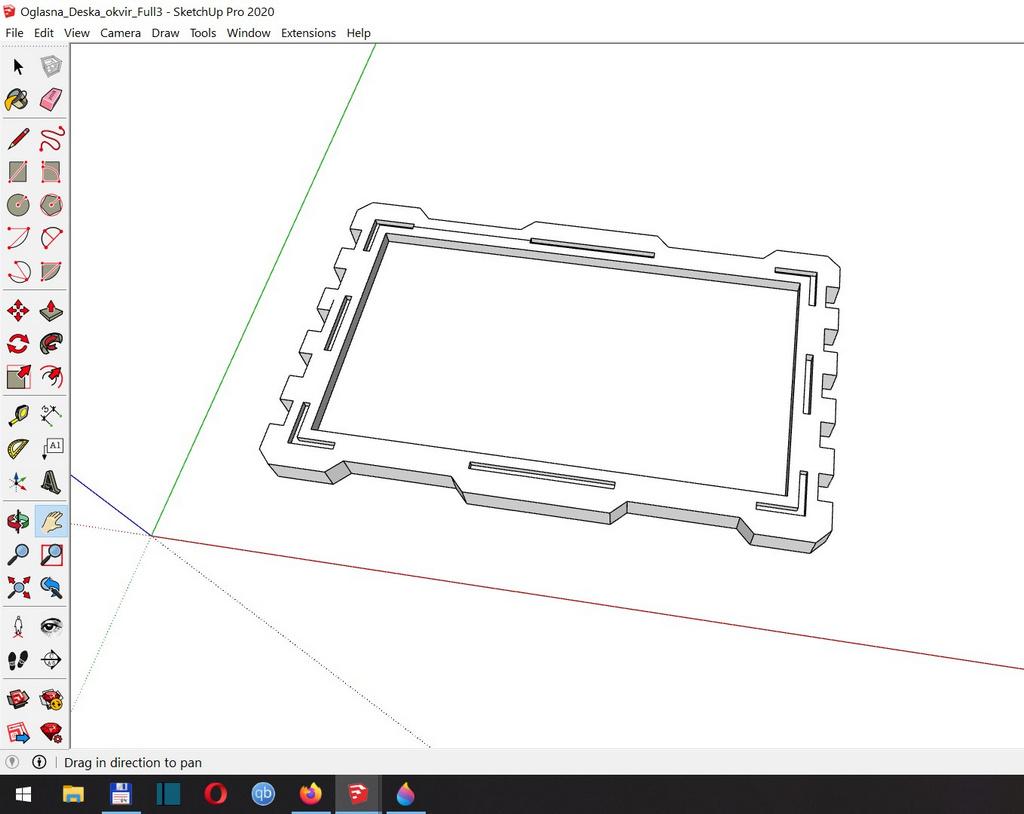
Task: Select the Look Around eye tool
Action: (51, 627)
